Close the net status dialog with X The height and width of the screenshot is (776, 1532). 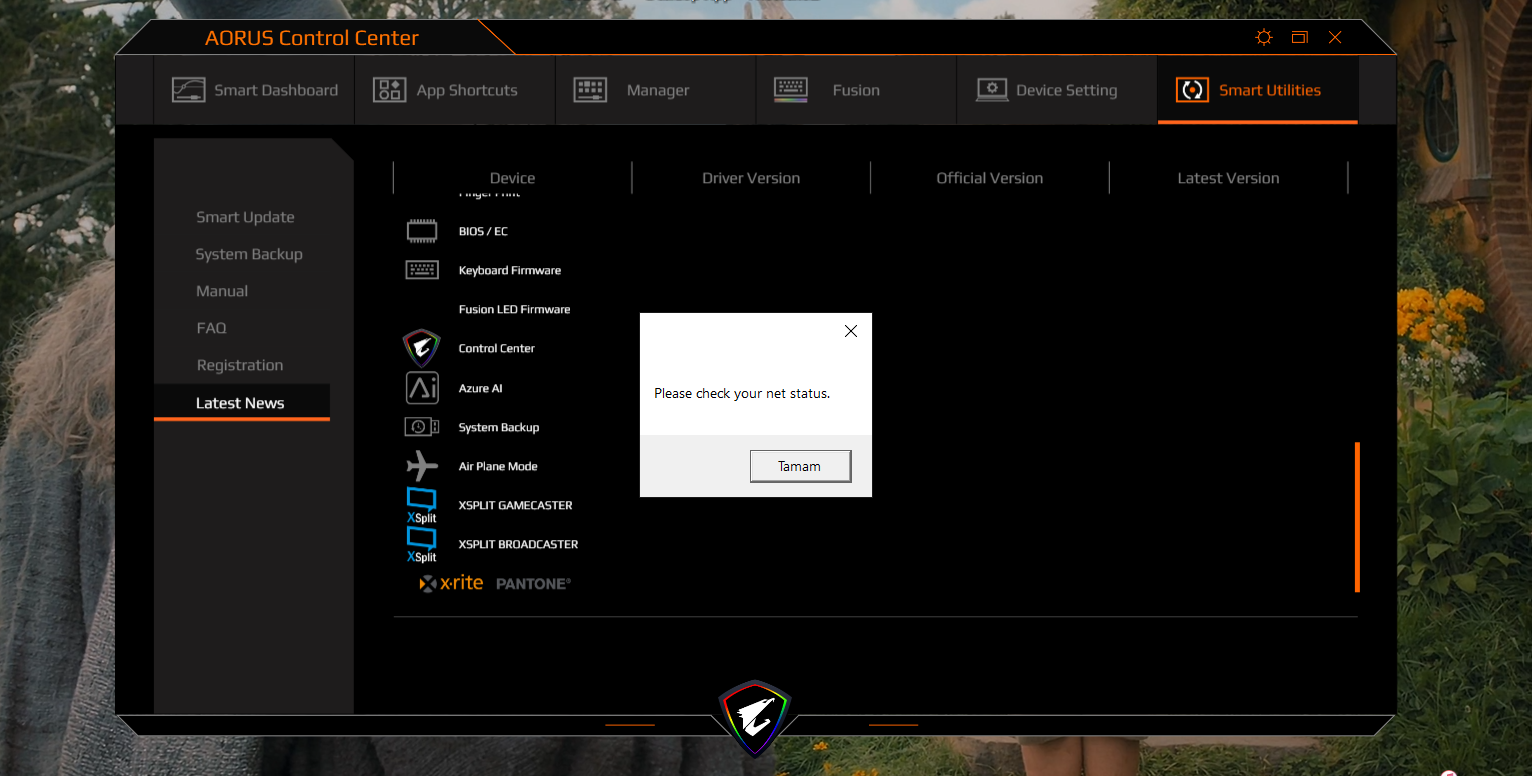click(851, 331)
